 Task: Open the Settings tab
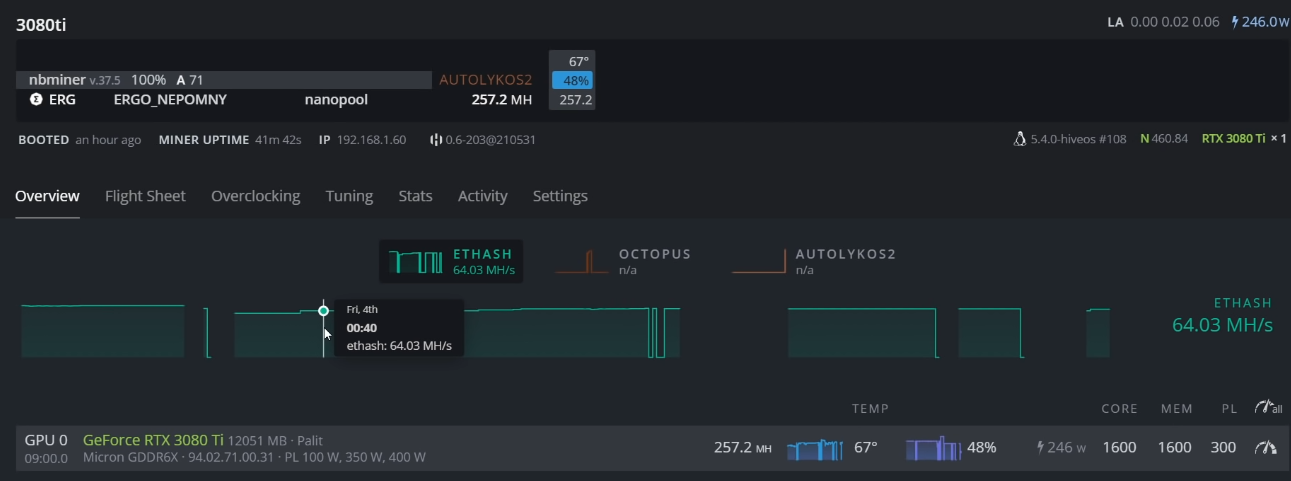pyautogui.click(x=560, y=196)
